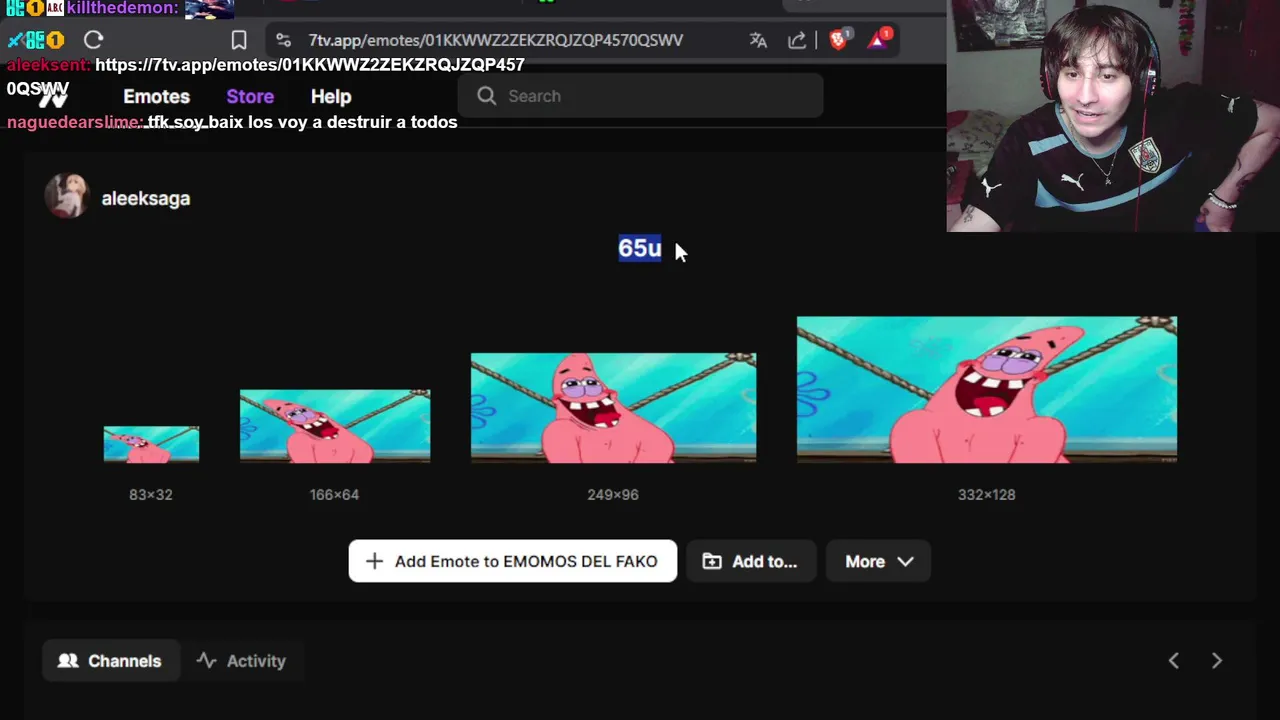Click the 166×64 size label
This screenshot has height=720, width=1280.
(x=334, y=494)
